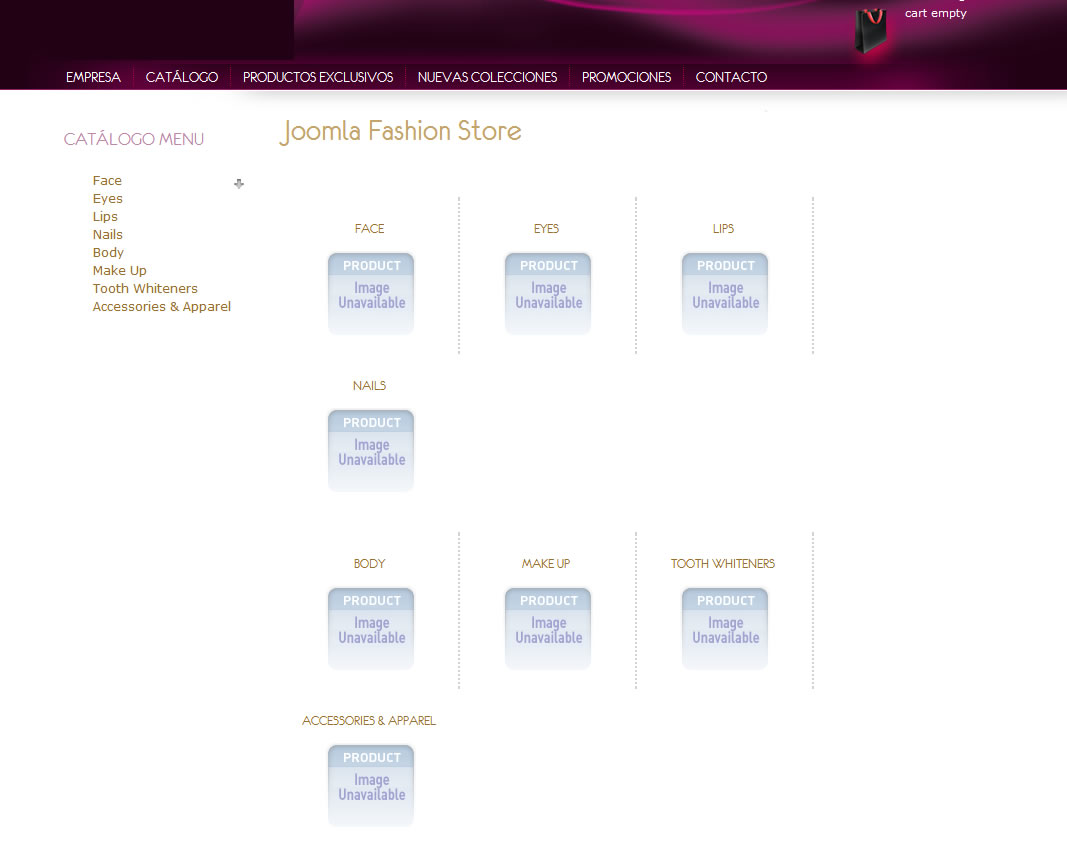Open the product image under EYES

click(x=548, y=294)
